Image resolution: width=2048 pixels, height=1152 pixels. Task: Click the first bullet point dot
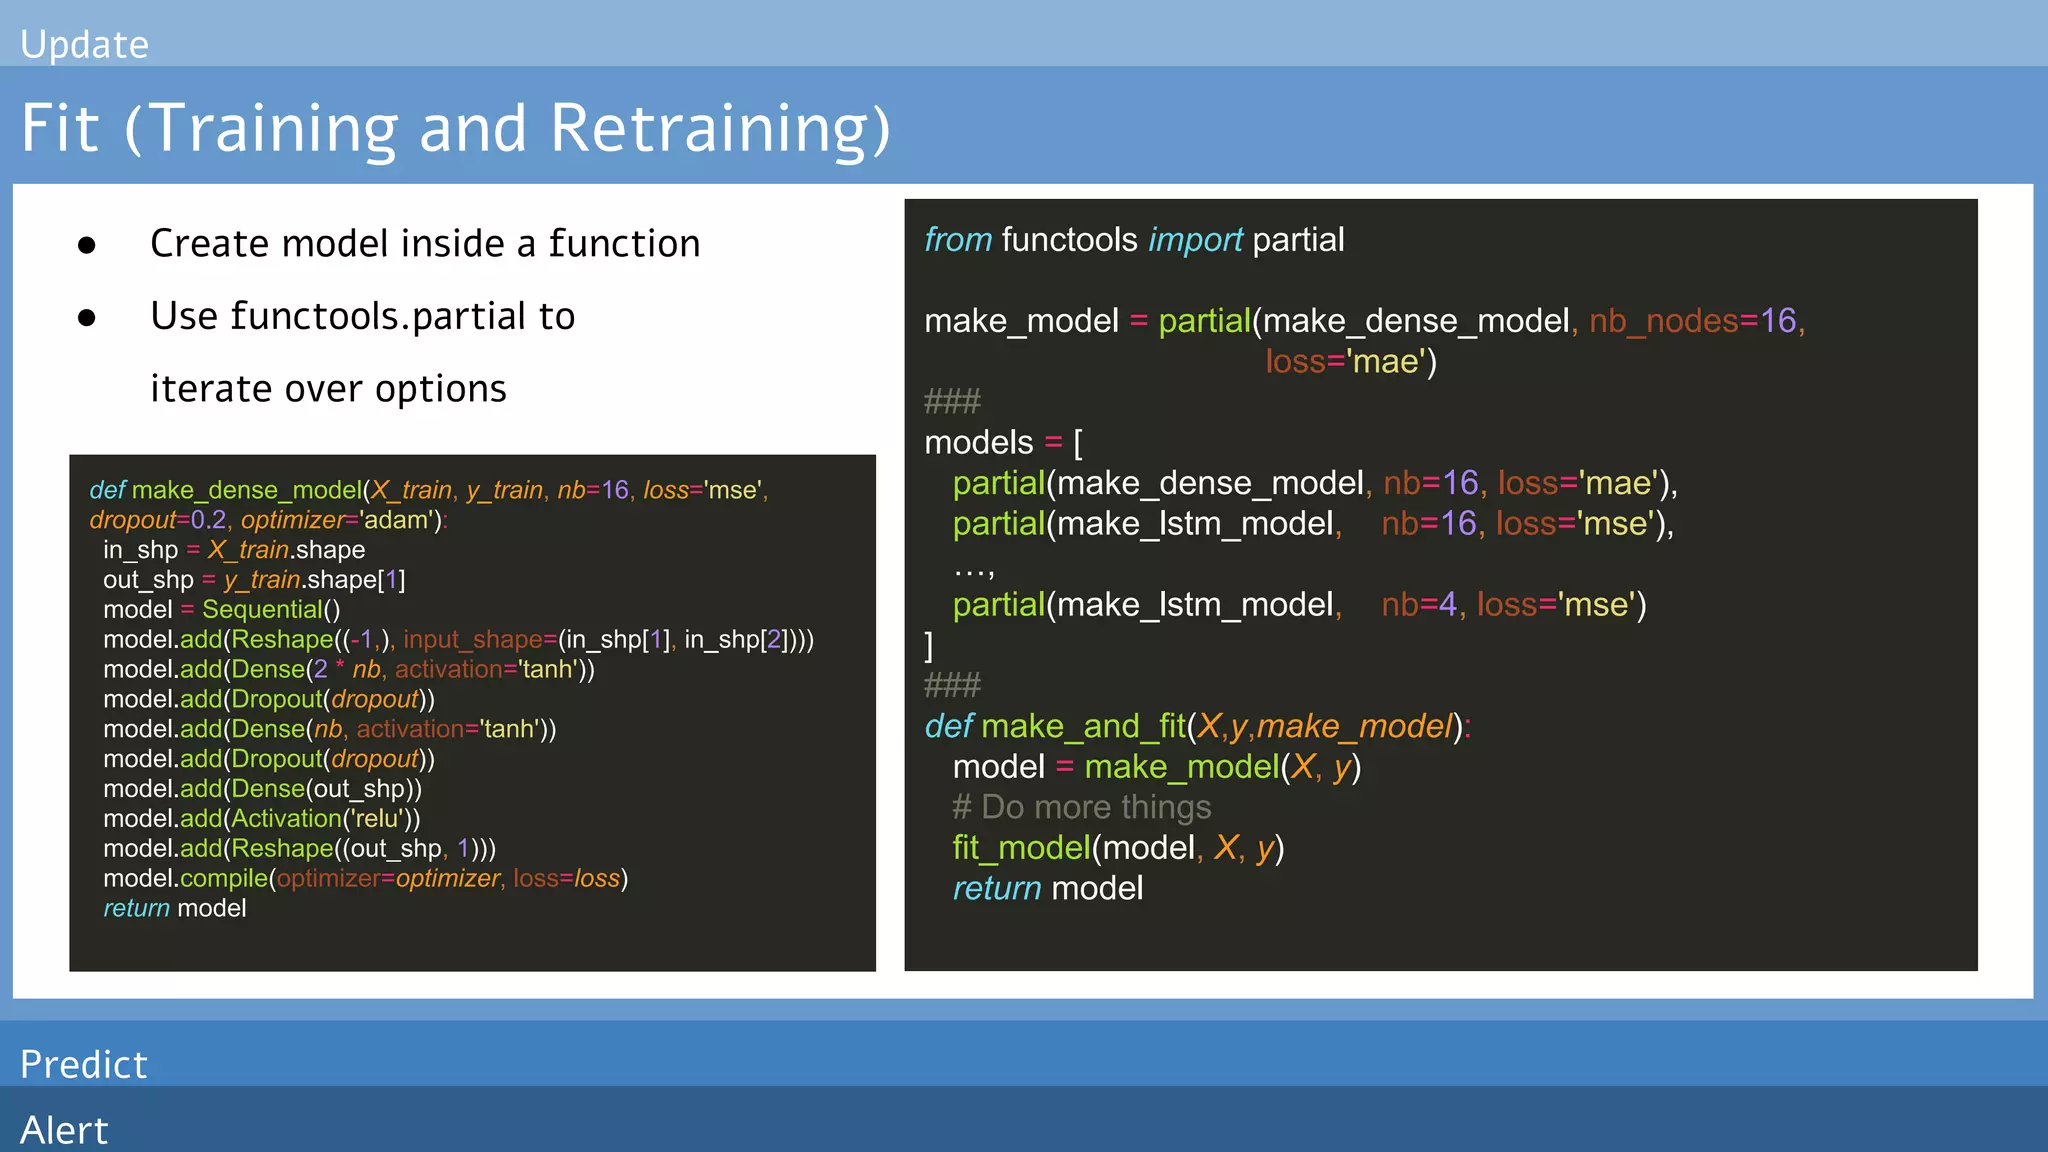[87, 245]
